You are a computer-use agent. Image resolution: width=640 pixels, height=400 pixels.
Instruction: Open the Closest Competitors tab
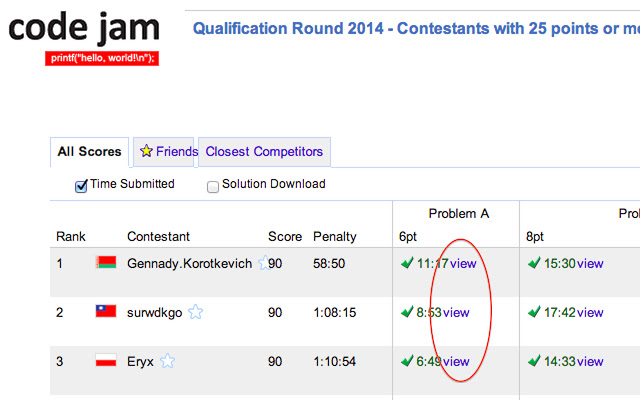264,152
